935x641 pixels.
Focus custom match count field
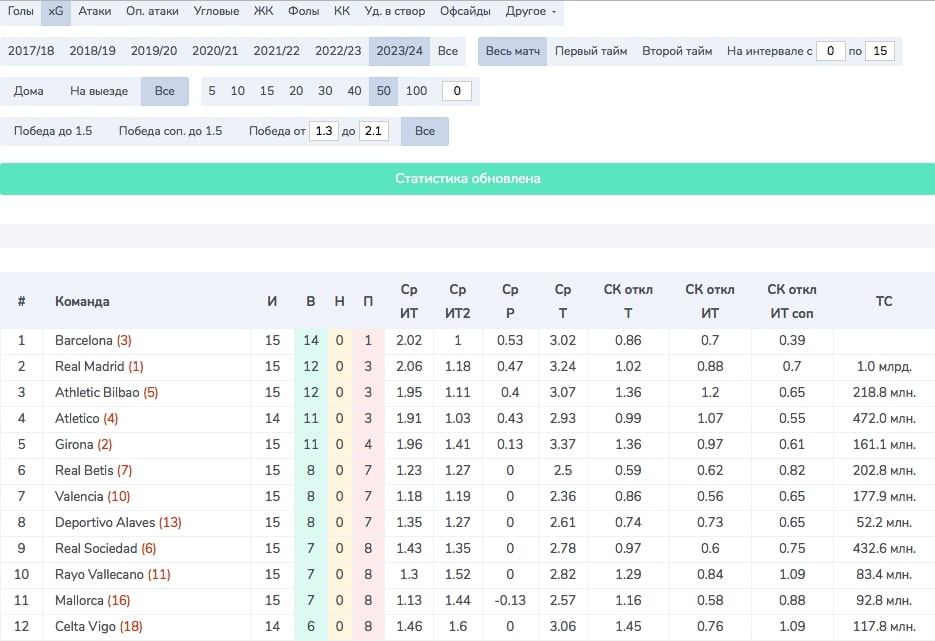457,91
